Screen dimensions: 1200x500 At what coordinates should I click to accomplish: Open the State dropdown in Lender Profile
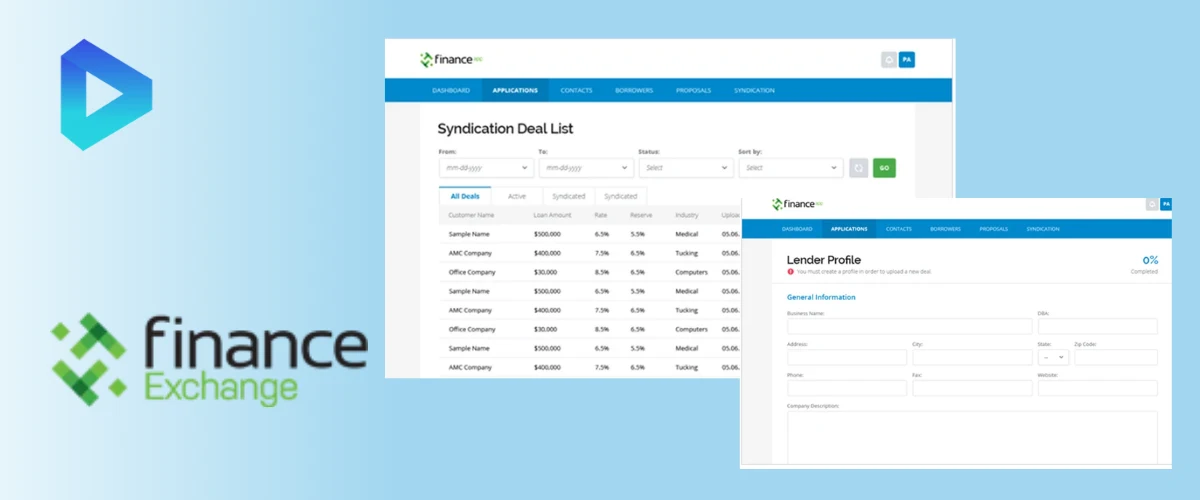click(1054, 357)
